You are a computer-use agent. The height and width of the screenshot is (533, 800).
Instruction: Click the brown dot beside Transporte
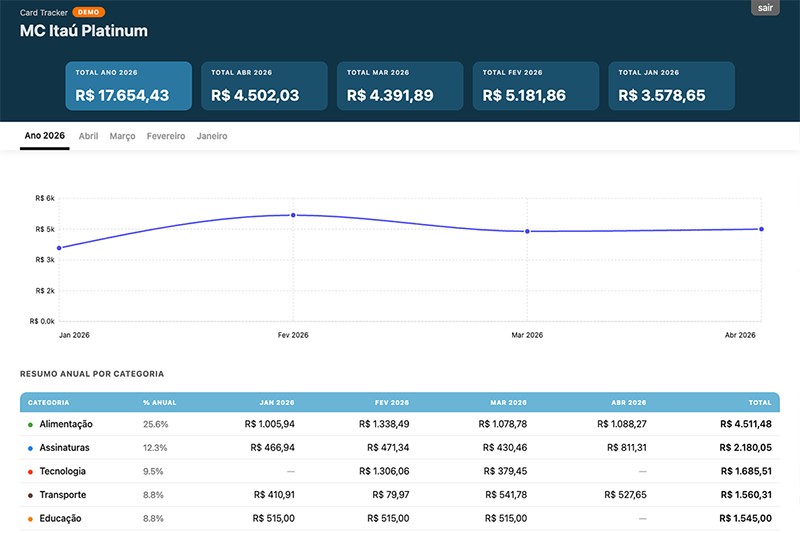[x=30, y=495]
